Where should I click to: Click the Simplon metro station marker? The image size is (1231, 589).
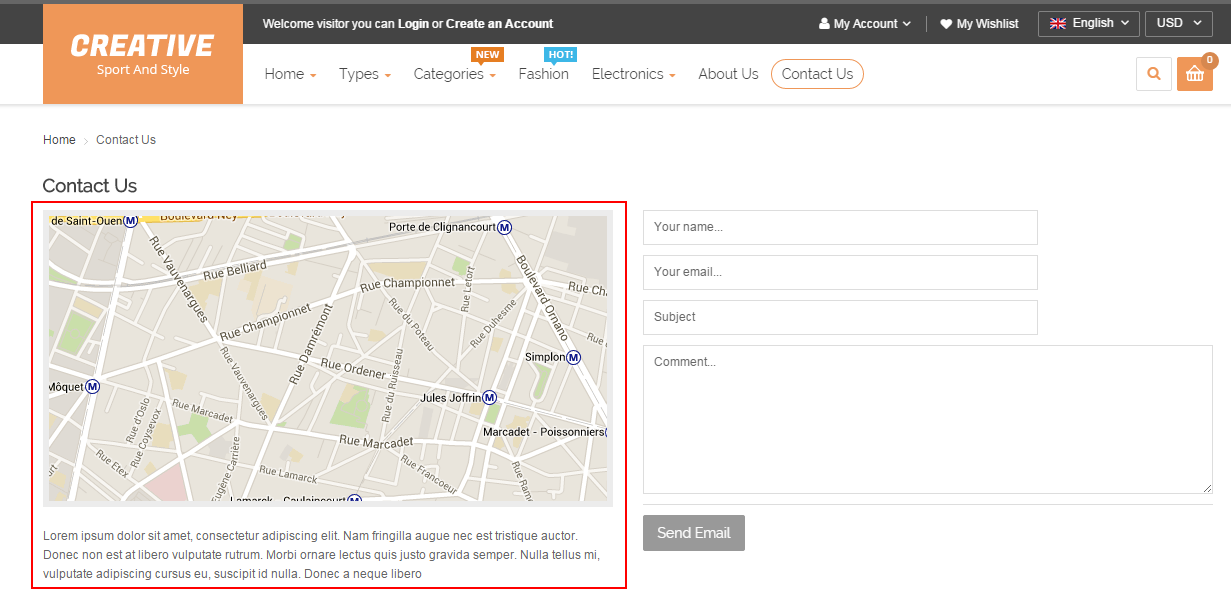pos(574,357)
